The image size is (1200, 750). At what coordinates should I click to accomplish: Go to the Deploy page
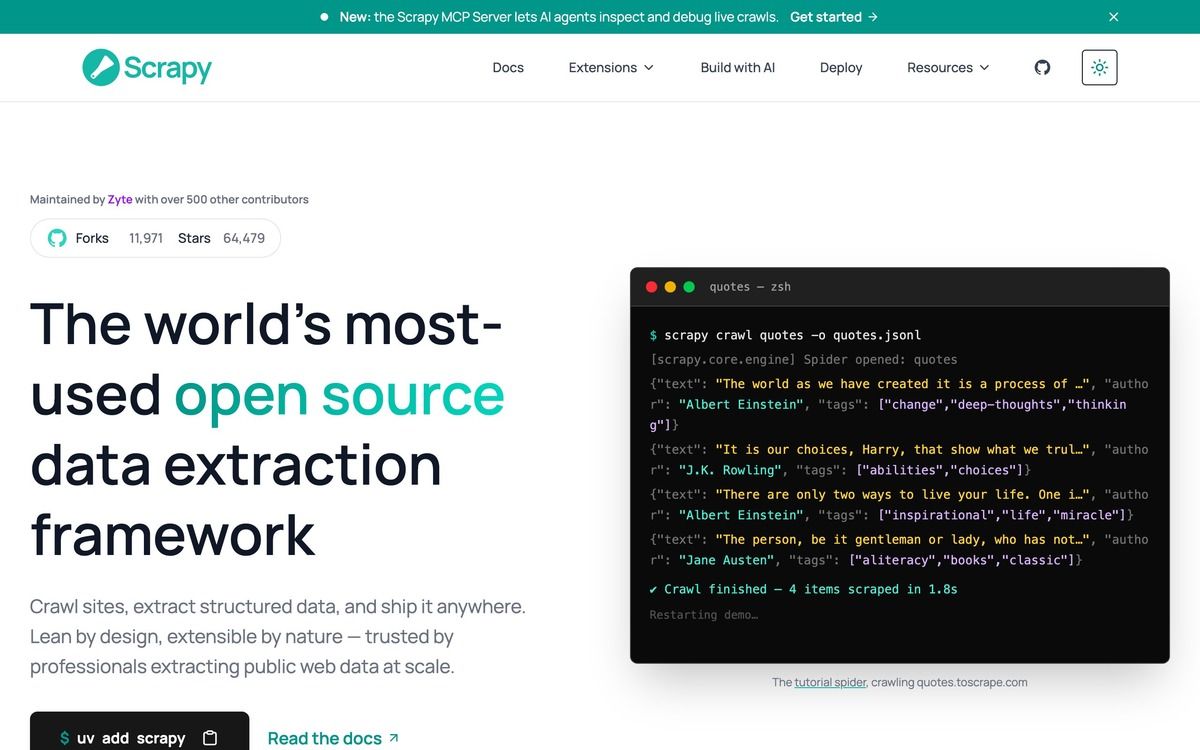tap(841, 67)
